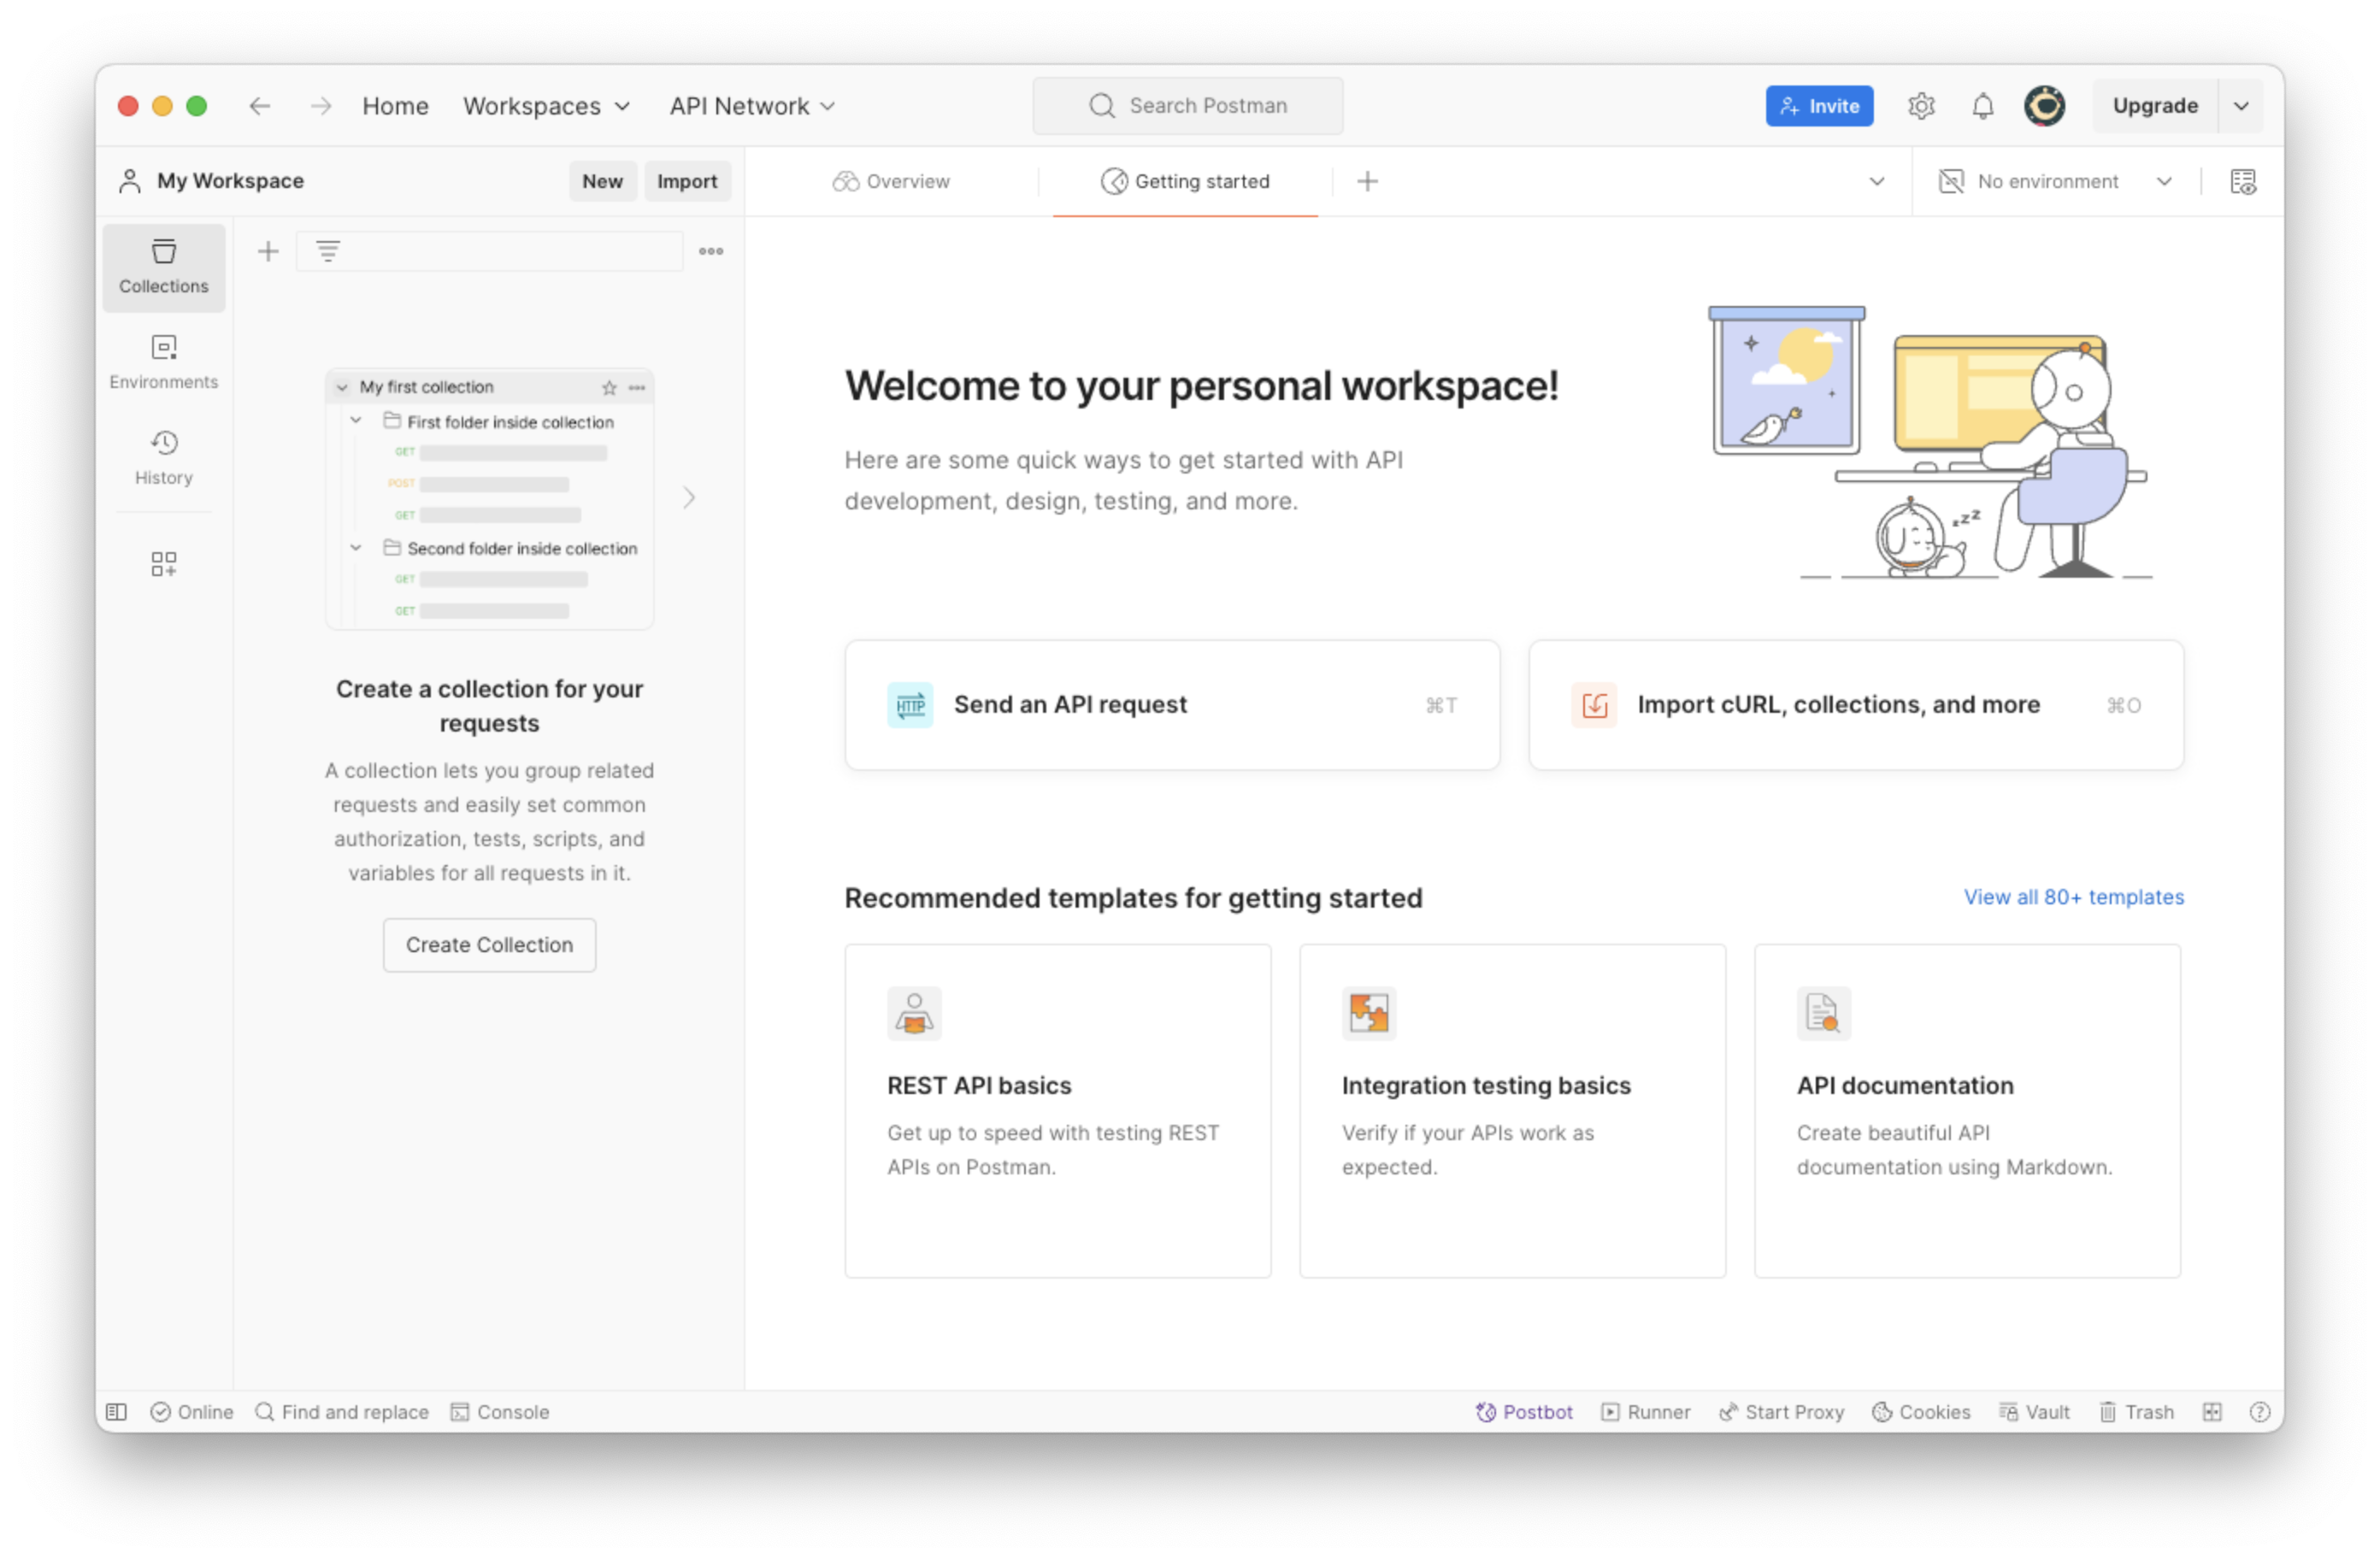Open the collections three-dot options menu
This screenshot has height=1559, width=2380.
(711, 251)
